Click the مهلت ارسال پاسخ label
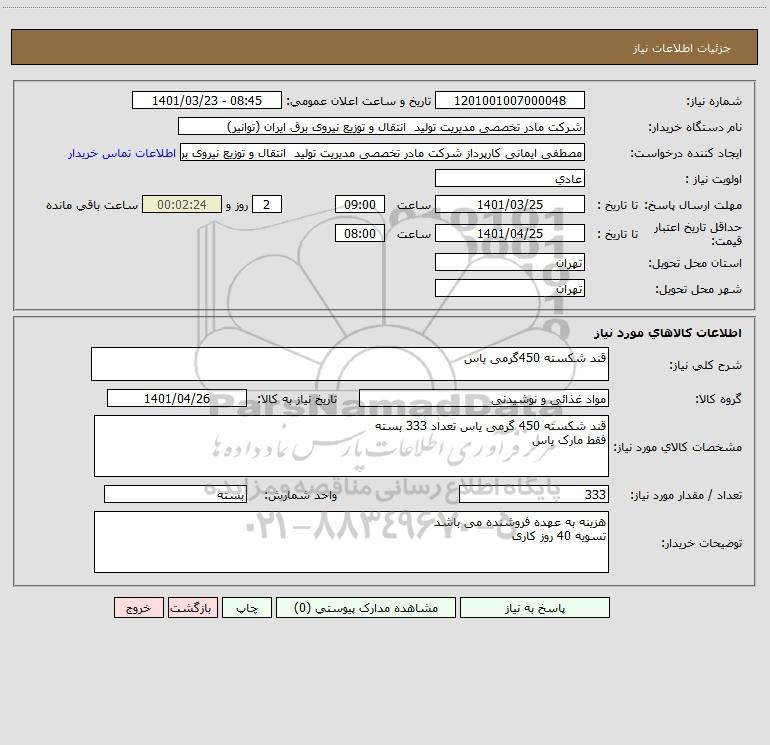 click(694, 205)
